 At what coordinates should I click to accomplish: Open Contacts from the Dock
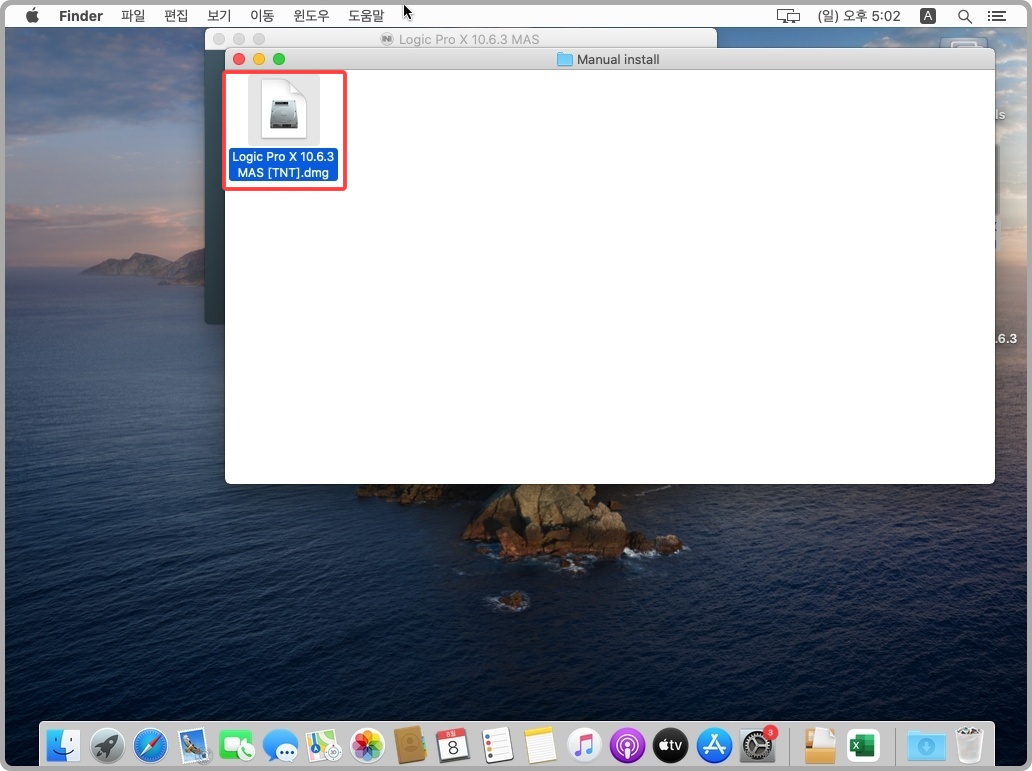(410, 745)
